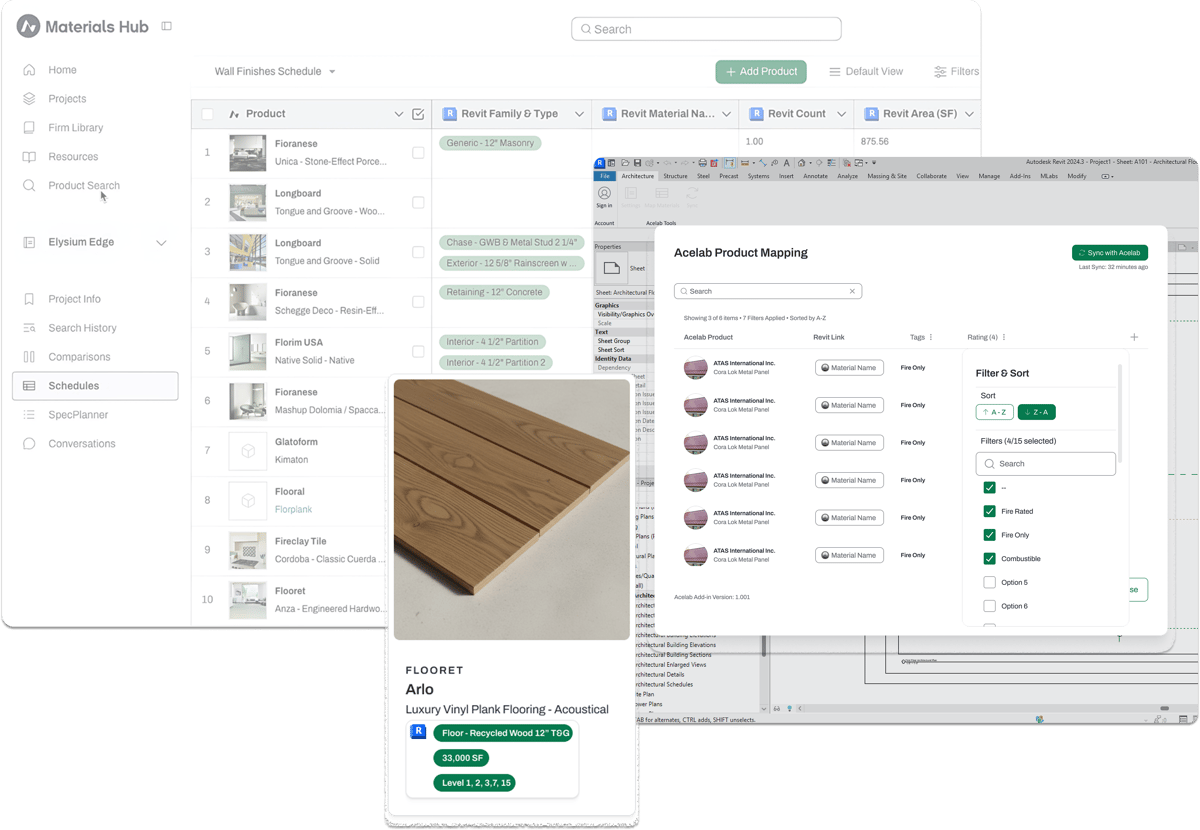This screenshot has height=830, width=1200.
Task: Open the Revit Area (SF) column dropdown
Action: click(969, 114)
